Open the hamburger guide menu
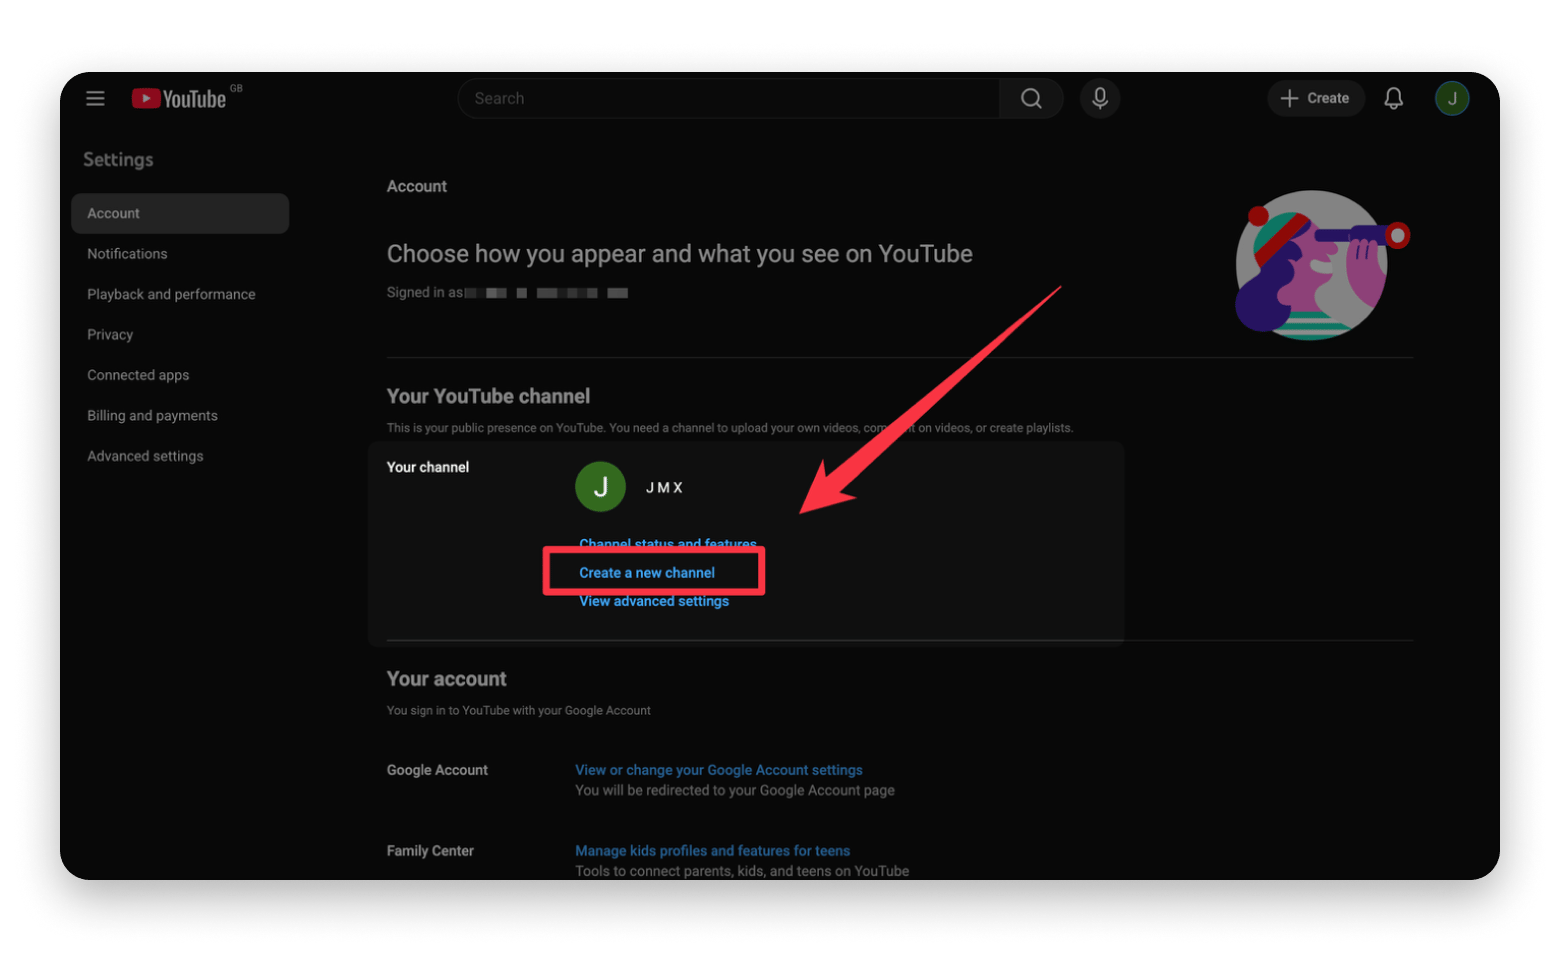Viewport: 1560px width, 960px height. 95,98
